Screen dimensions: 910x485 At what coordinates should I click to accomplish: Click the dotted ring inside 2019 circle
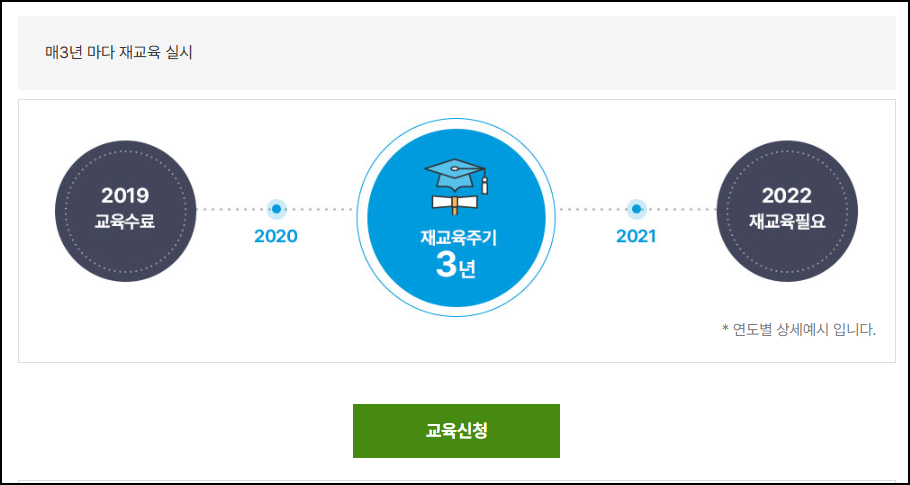click(x=125, y=151)
